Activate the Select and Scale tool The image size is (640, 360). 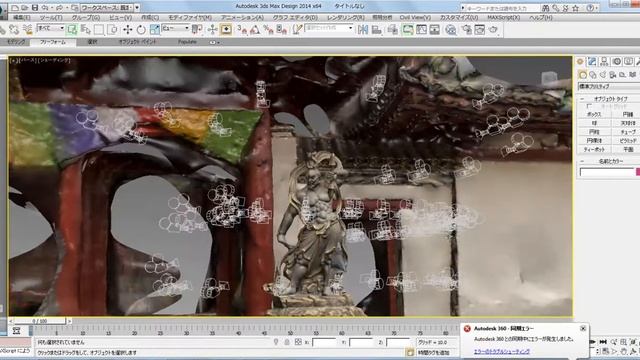pos(155,29)
